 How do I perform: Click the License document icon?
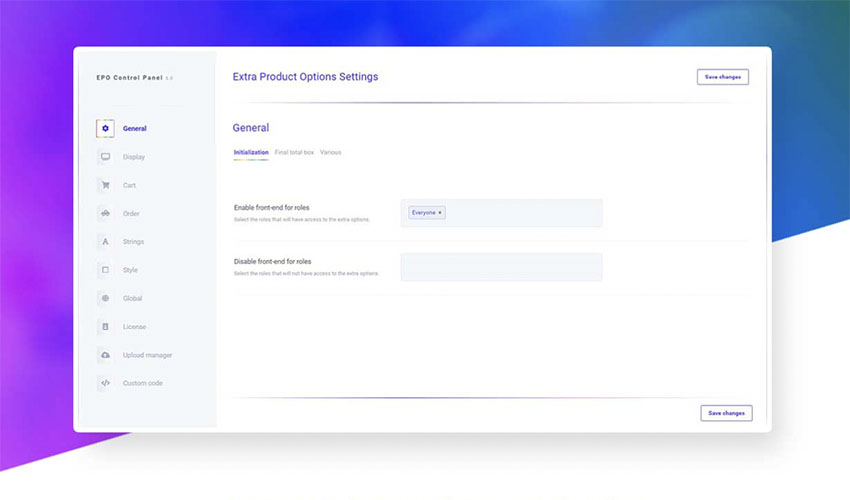tap(105, 326)
